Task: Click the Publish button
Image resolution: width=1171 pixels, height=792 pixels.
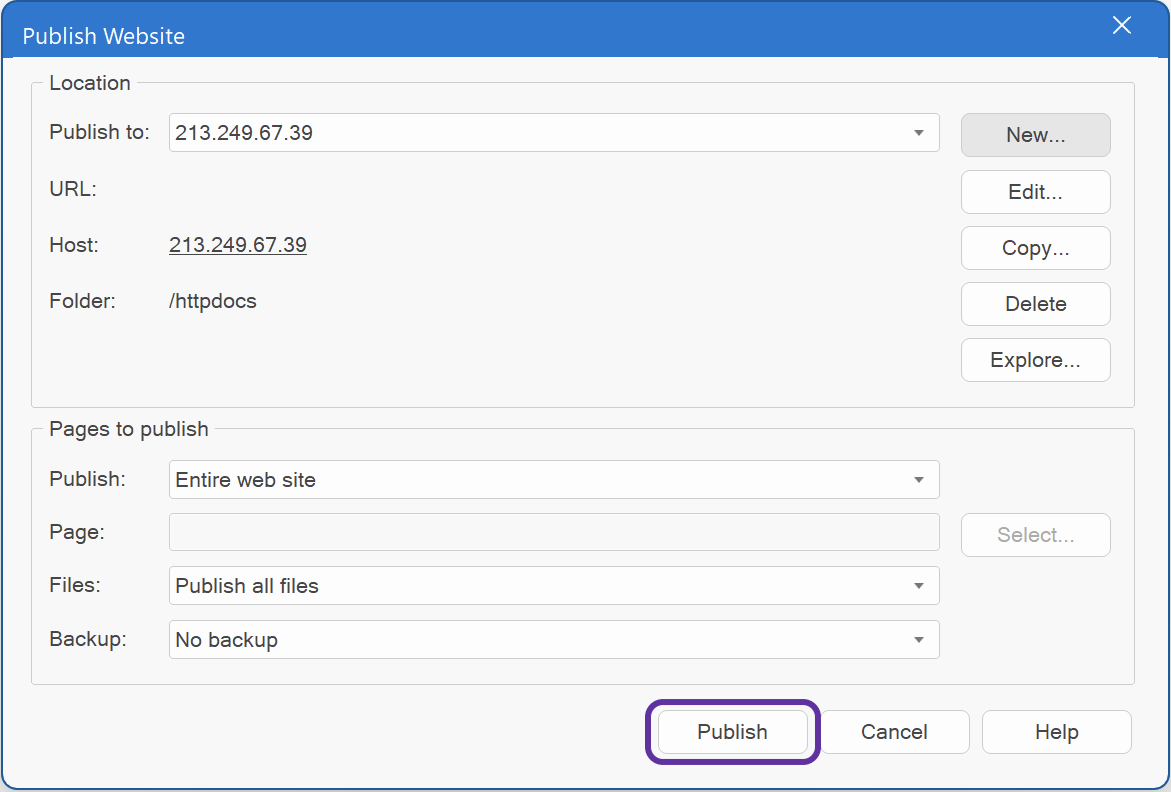Action: (732, 732)
